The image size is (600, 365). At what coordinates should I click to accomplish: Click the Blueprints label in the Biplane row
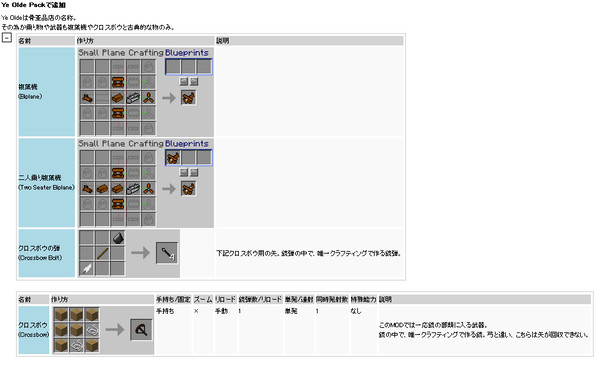[187, 52]
